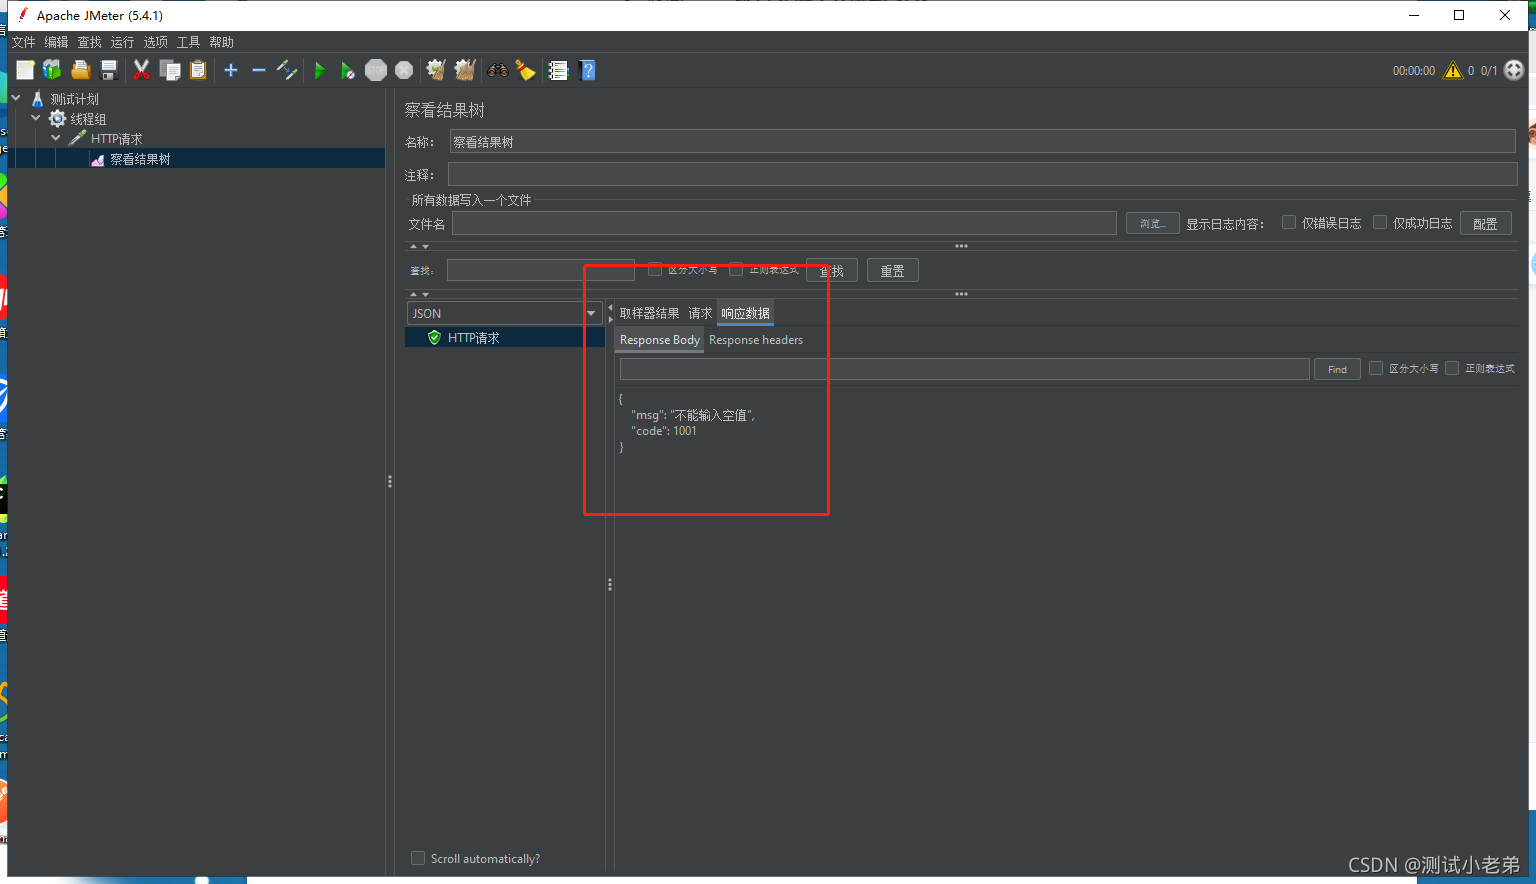Image resolution: width=1536 pixels, height=884 pixels.
Task: Click the 浏览 button to choose a file
Action: pyautogui.click(x=1152, y=223)
